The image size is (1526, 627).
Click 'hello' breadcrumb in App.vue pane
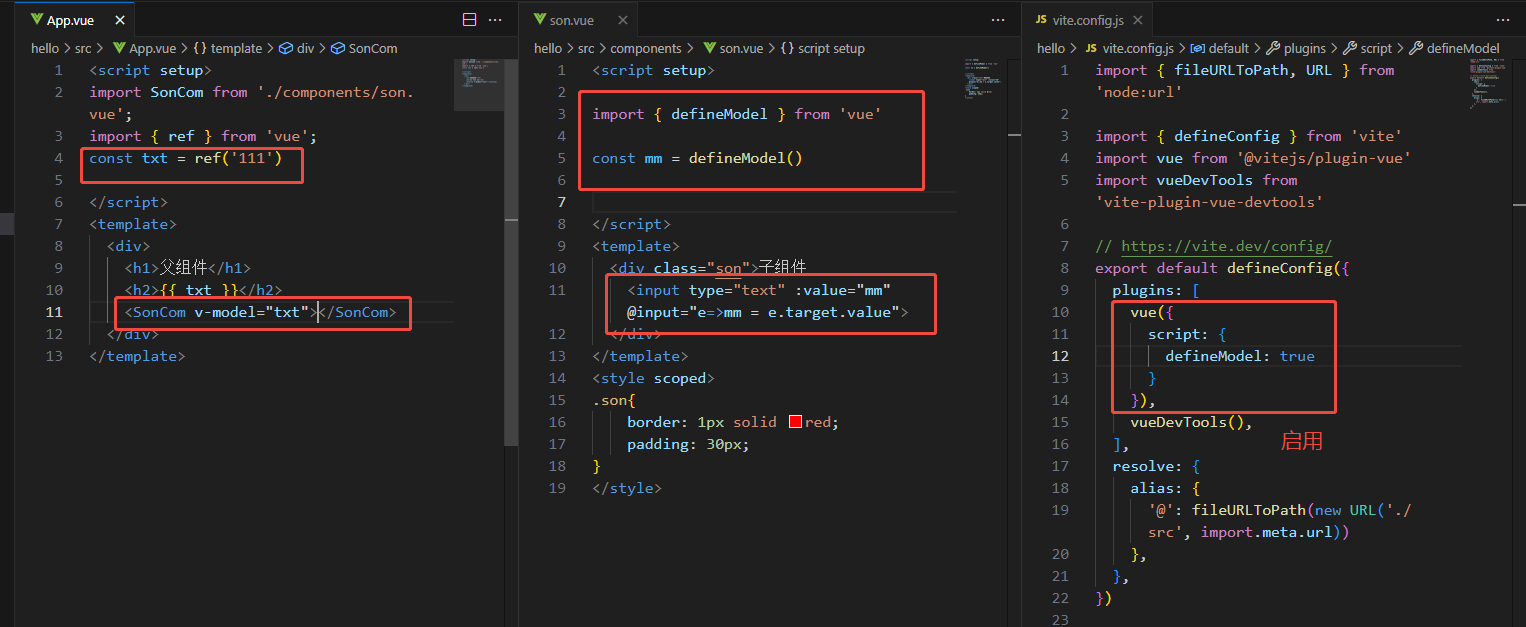pos(45,48)
